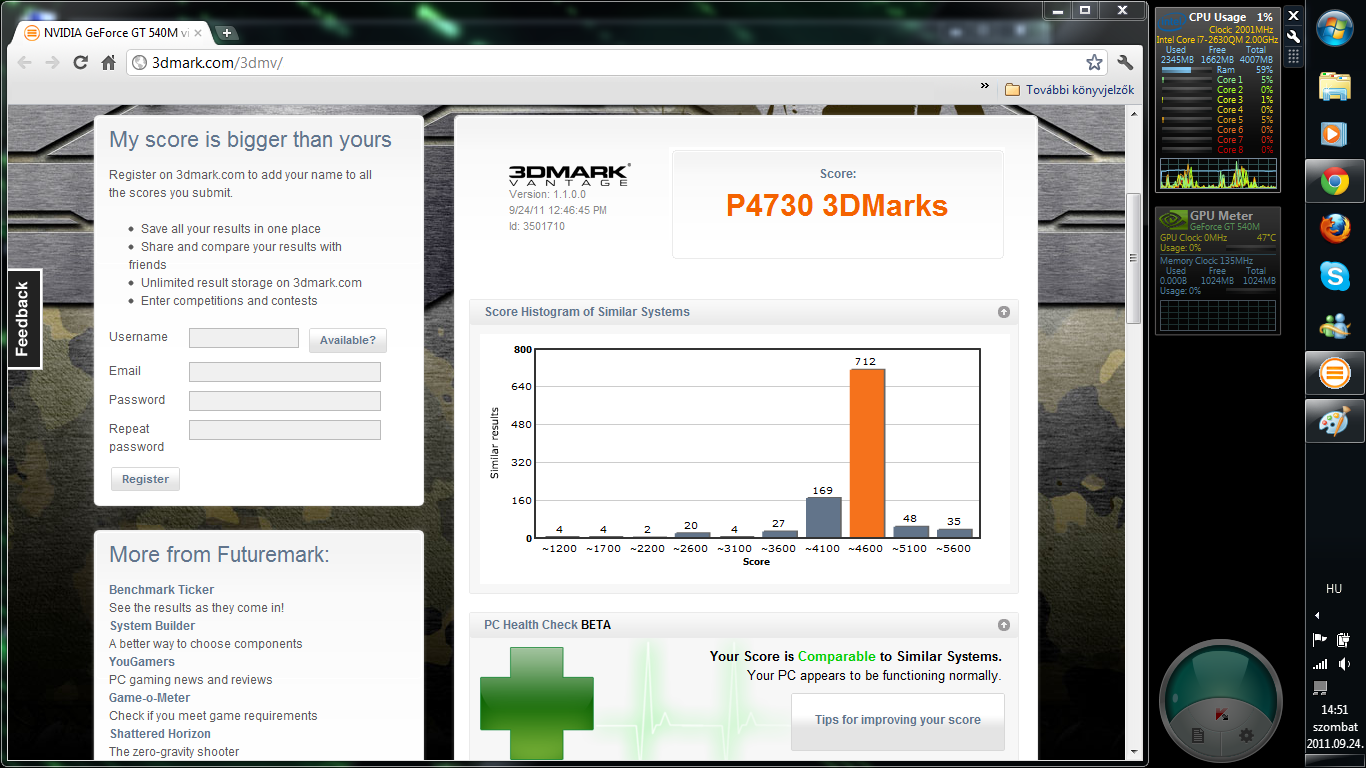Open Shattered Horizon link
The height and width of the screenshot is (768, 1366).
pyautogui.click(x=158, y=734)
